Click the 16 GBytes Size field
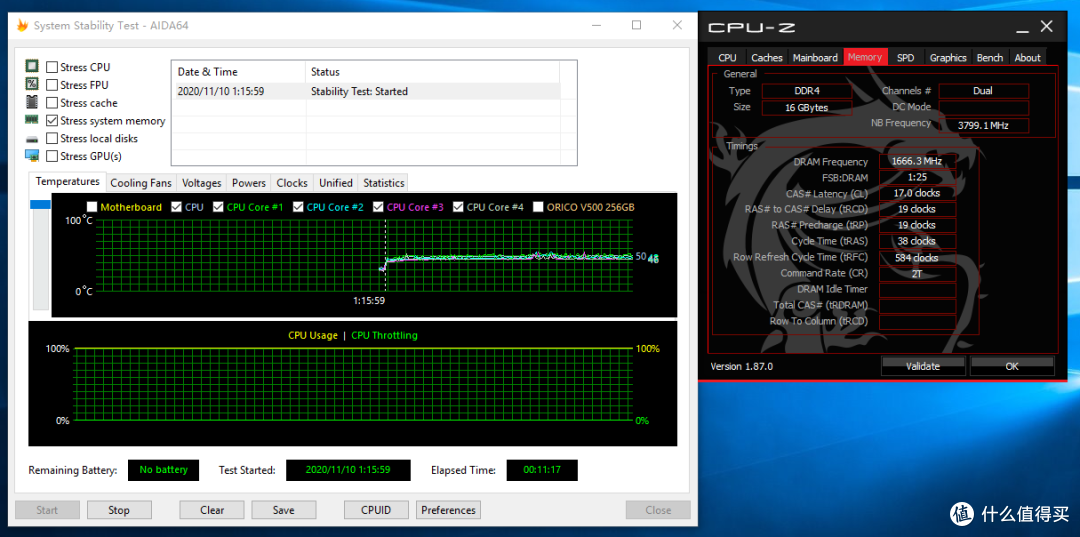 pyautogui.click(x=807, y=108)
